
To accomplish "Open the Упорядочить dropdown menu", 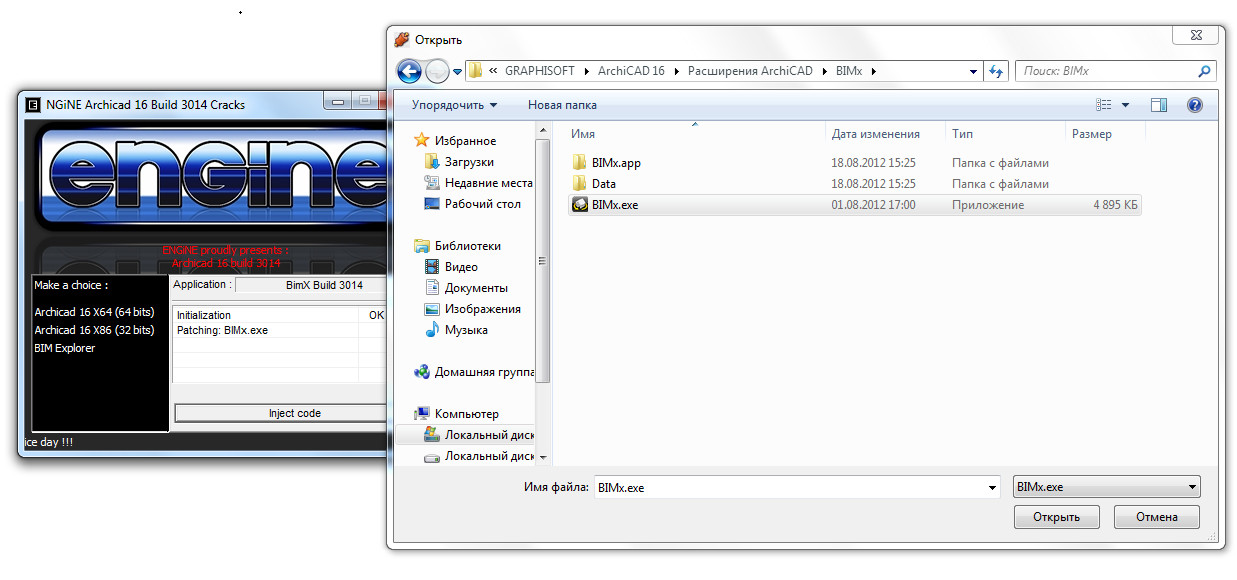I will point(454,105).
